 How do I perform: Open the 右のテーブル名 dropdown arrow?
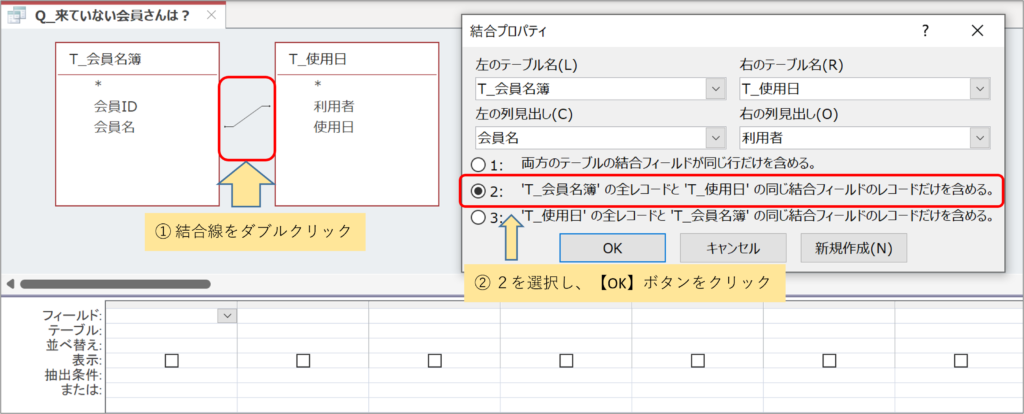pyautogui.click(x=979, y=88)
